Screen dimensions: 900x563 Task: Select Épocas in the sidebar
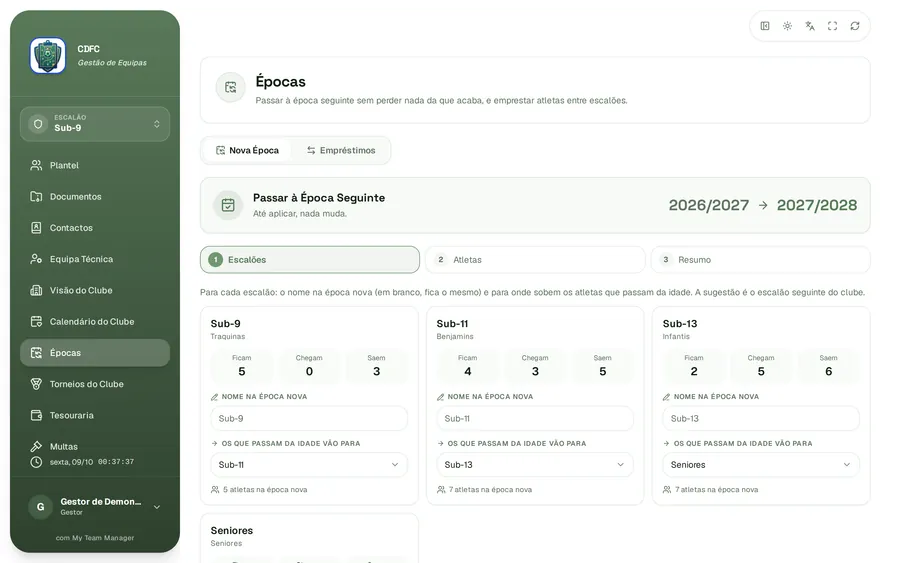(95, 353)
